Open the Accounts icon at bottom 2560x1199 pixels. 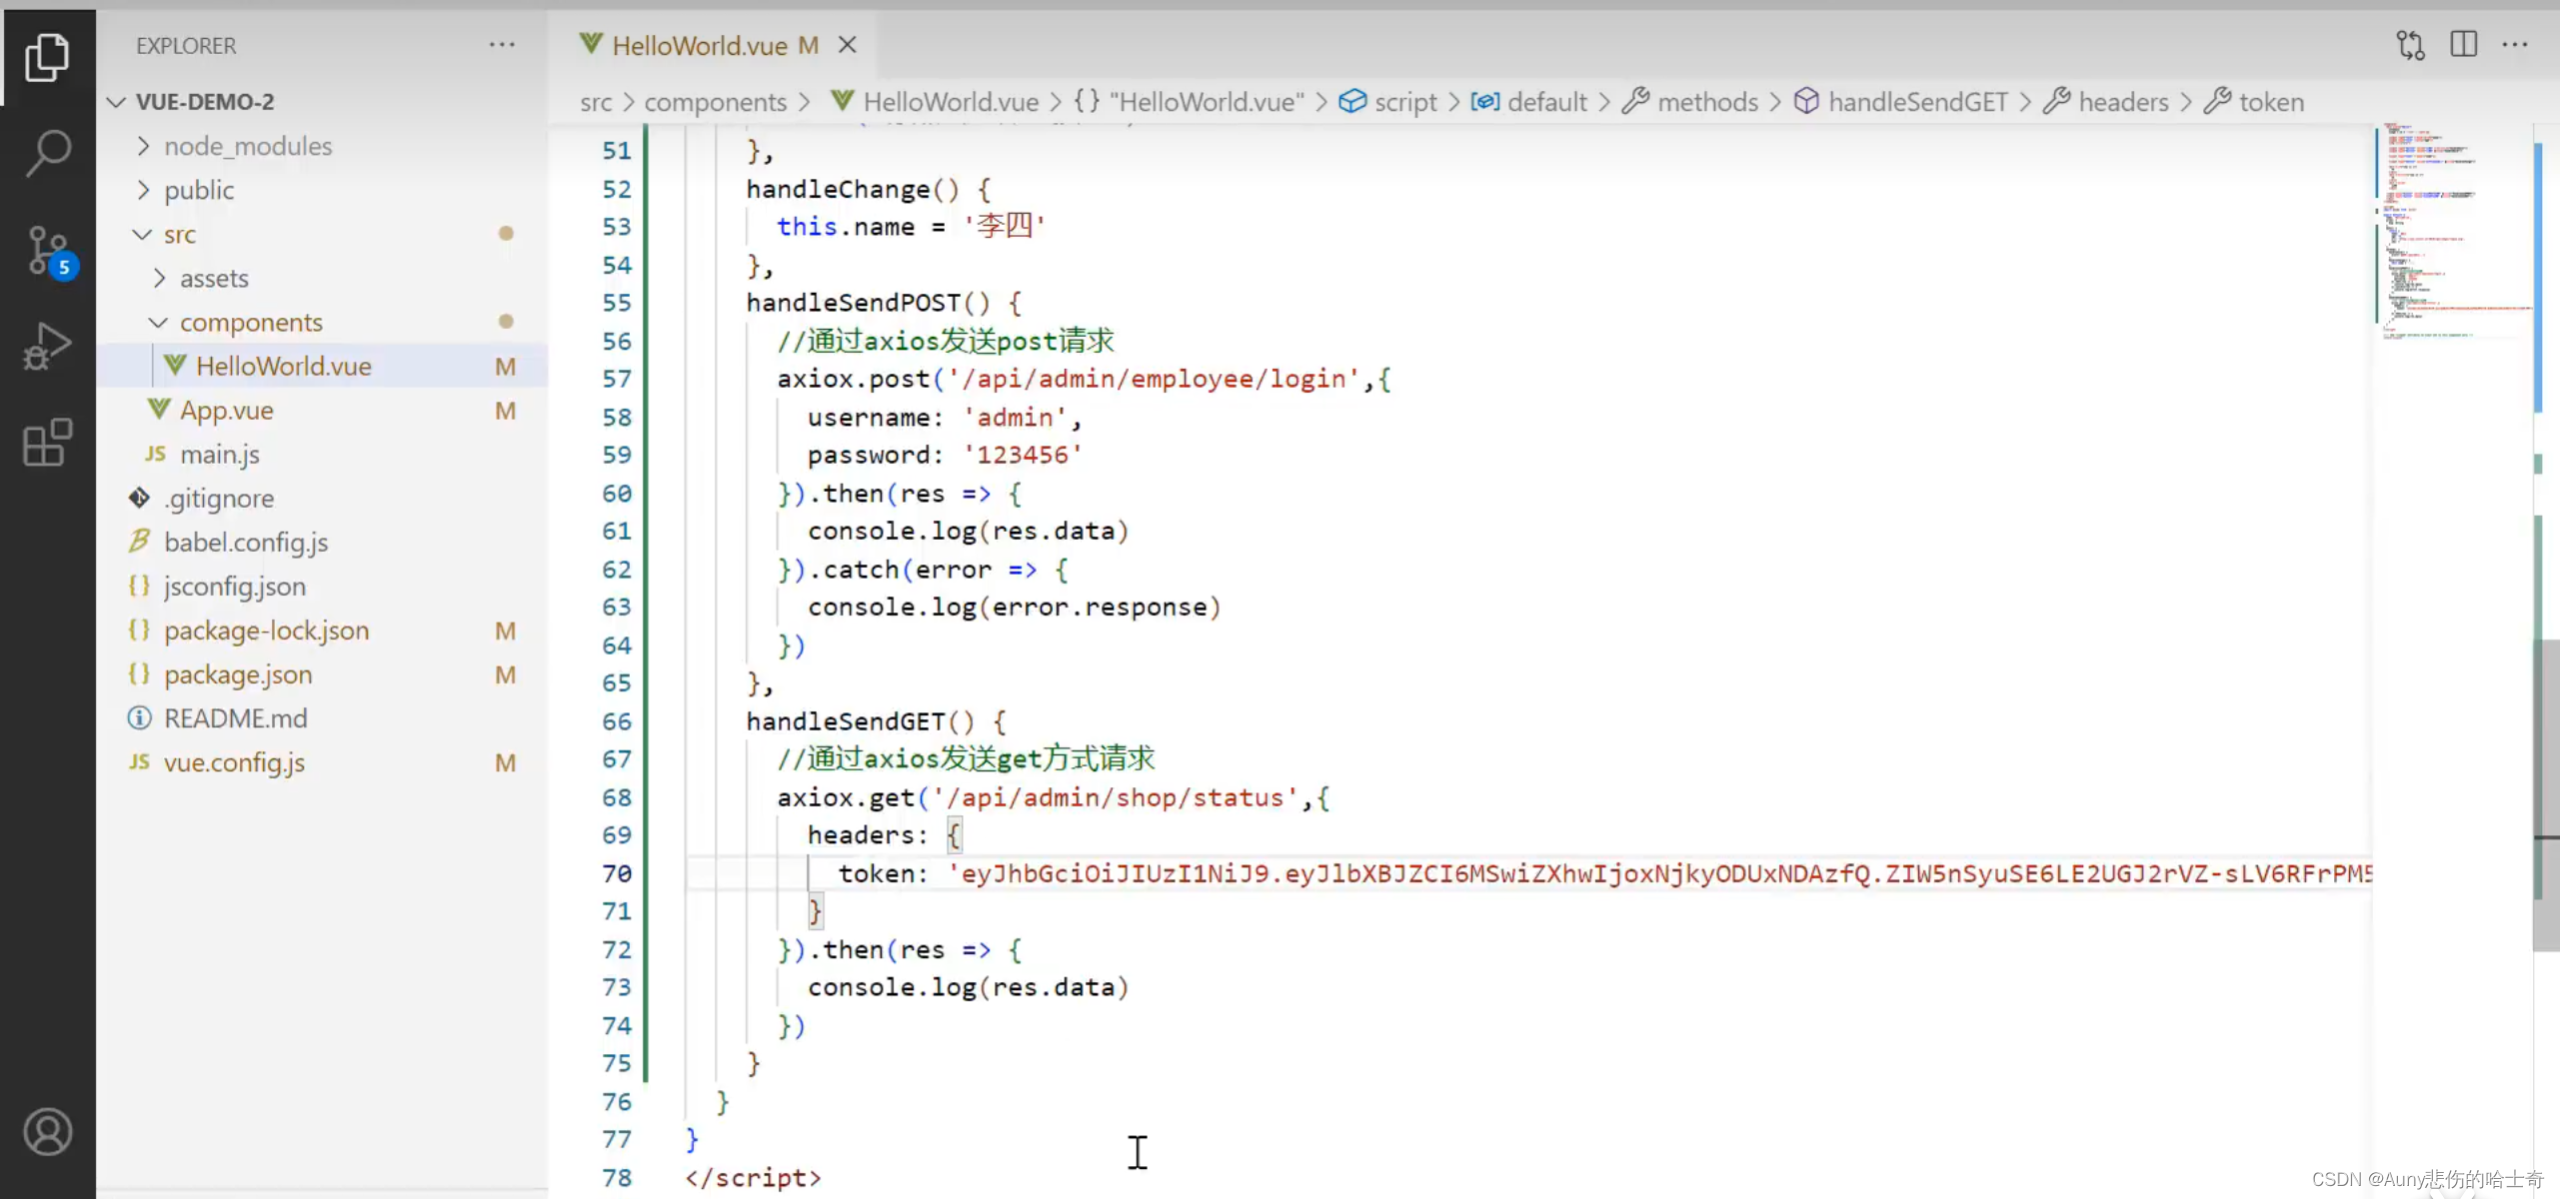pyautogui.click(x=47, y=1131)
